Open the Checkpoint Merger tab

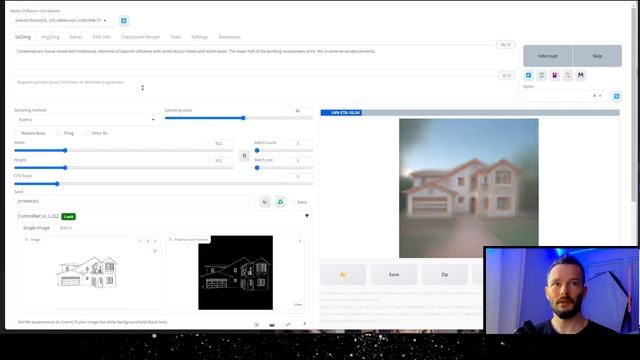(x=140, y=37)
